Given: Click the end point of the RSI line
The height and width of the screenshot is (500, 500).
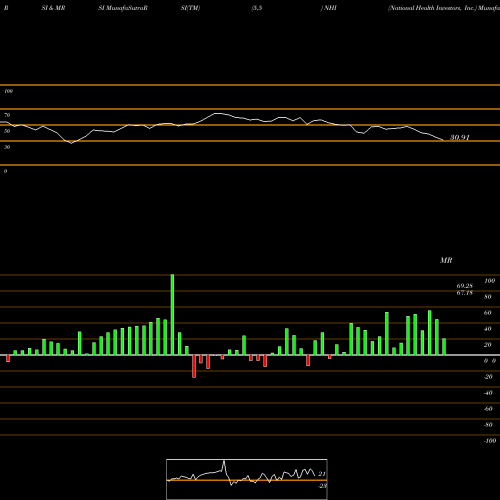Looking at the screenshot, I should pos(443,140).
